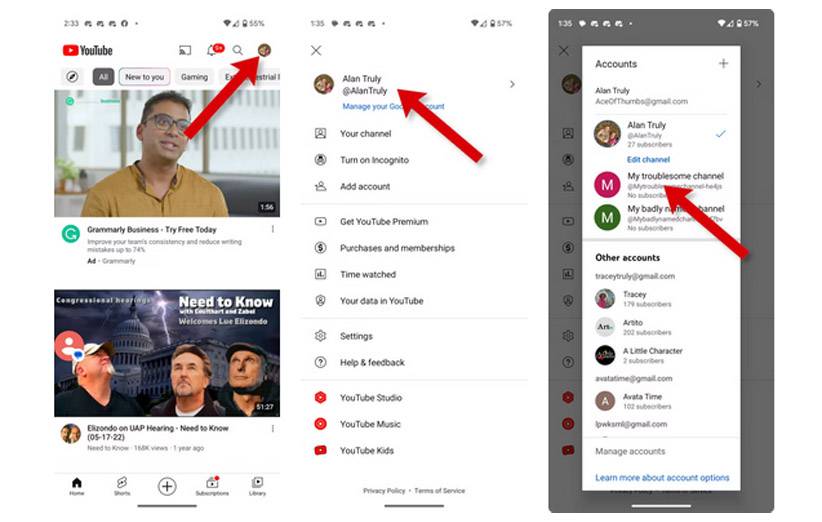Open the Library tab

click(x=257, y=486)
